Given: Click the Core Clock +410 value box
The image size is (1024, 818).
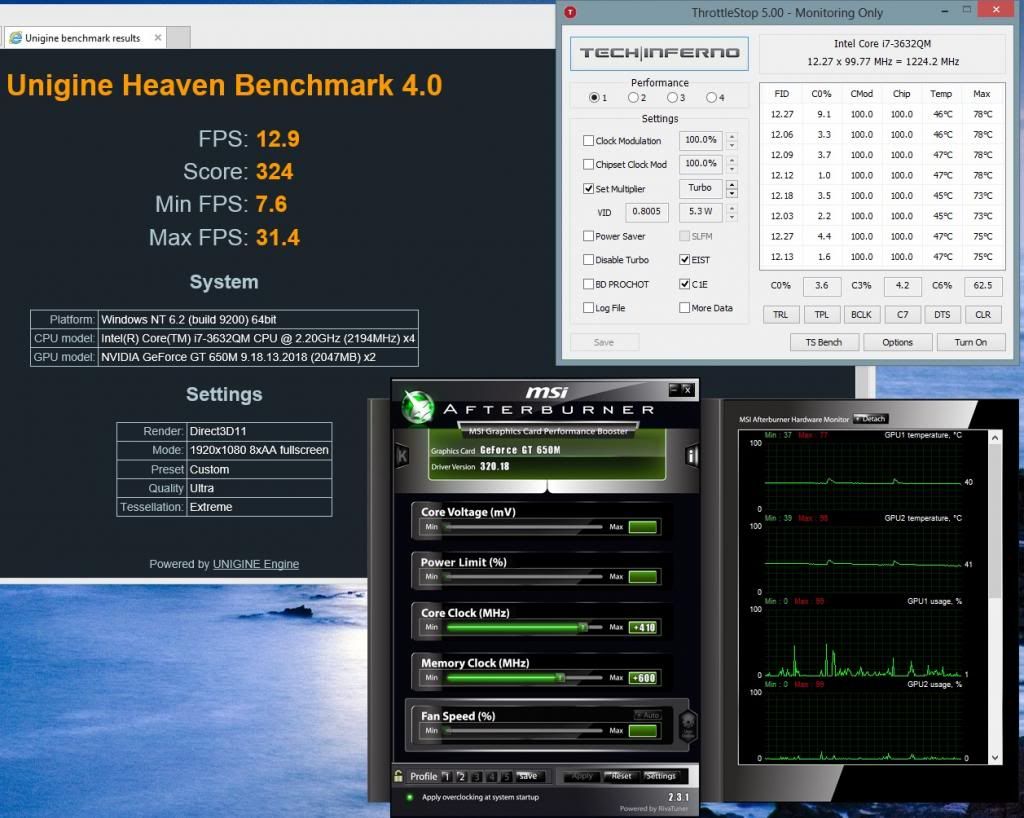Looking at the screenshot, I should click(643, 627).
